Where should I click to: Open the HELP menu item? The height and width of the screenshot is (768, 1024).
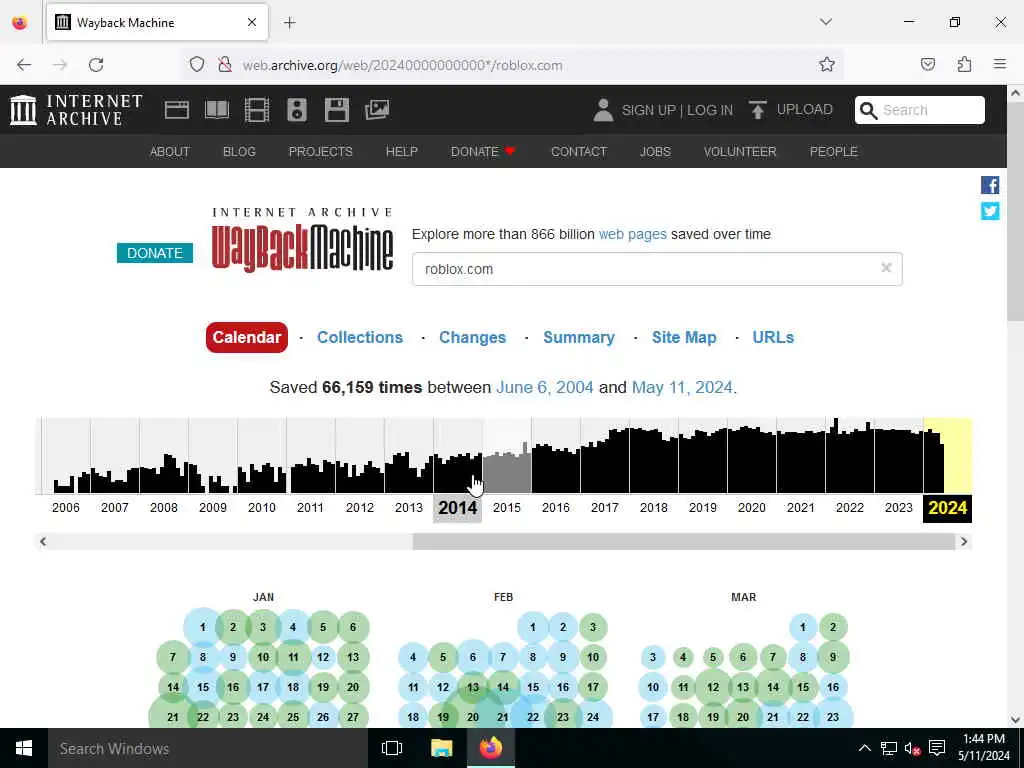click(x=402, y=152)
